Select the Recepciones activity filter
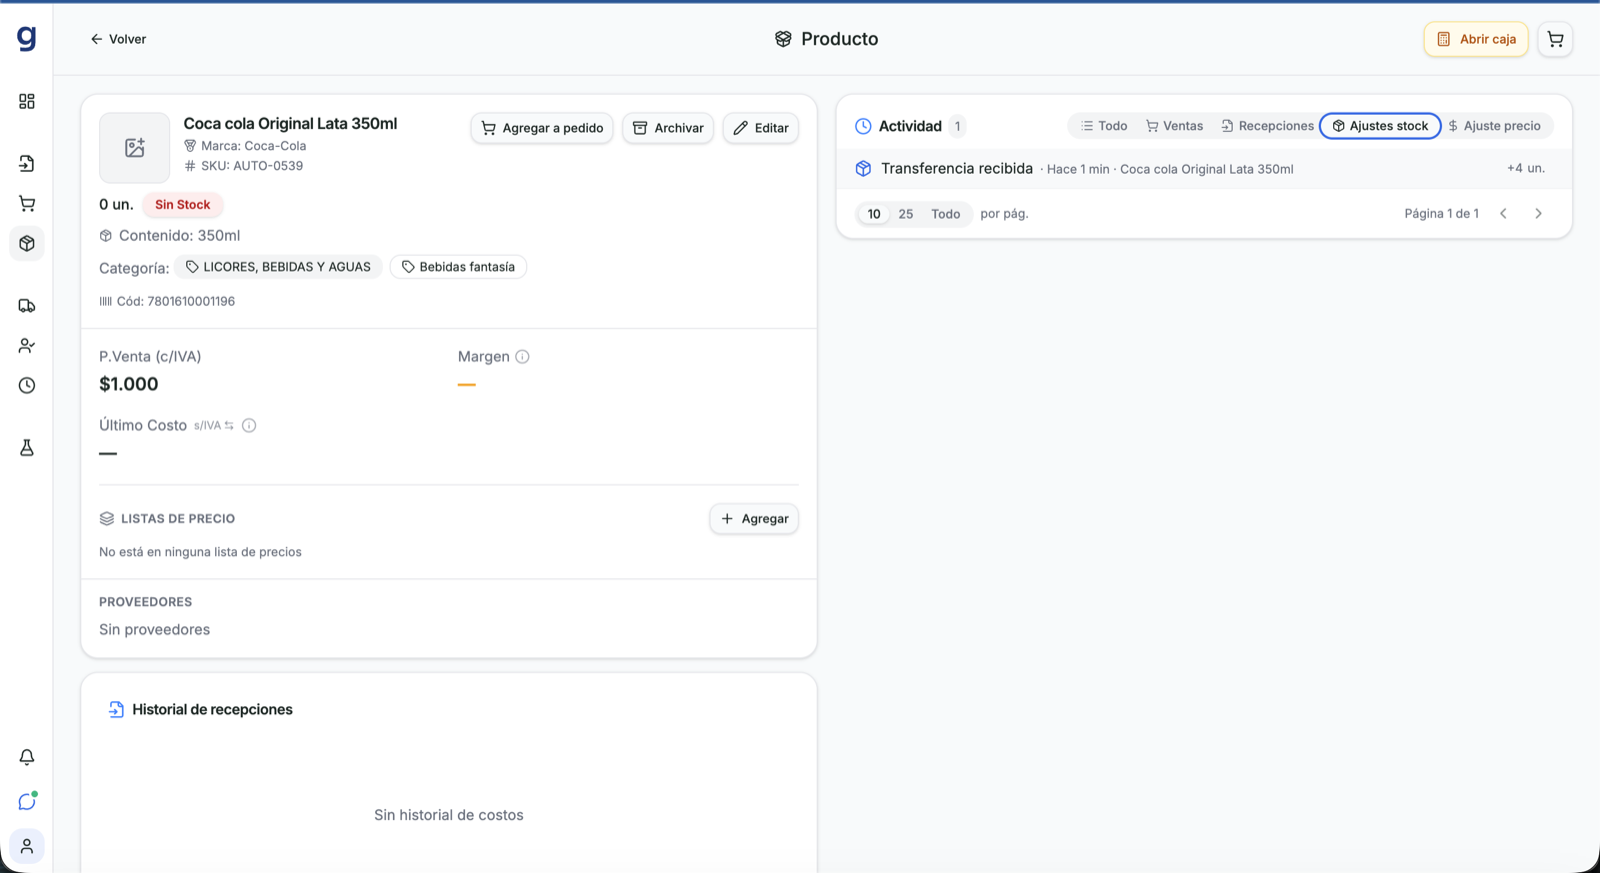The image size is (1600, 873). tap(1267, 126)
